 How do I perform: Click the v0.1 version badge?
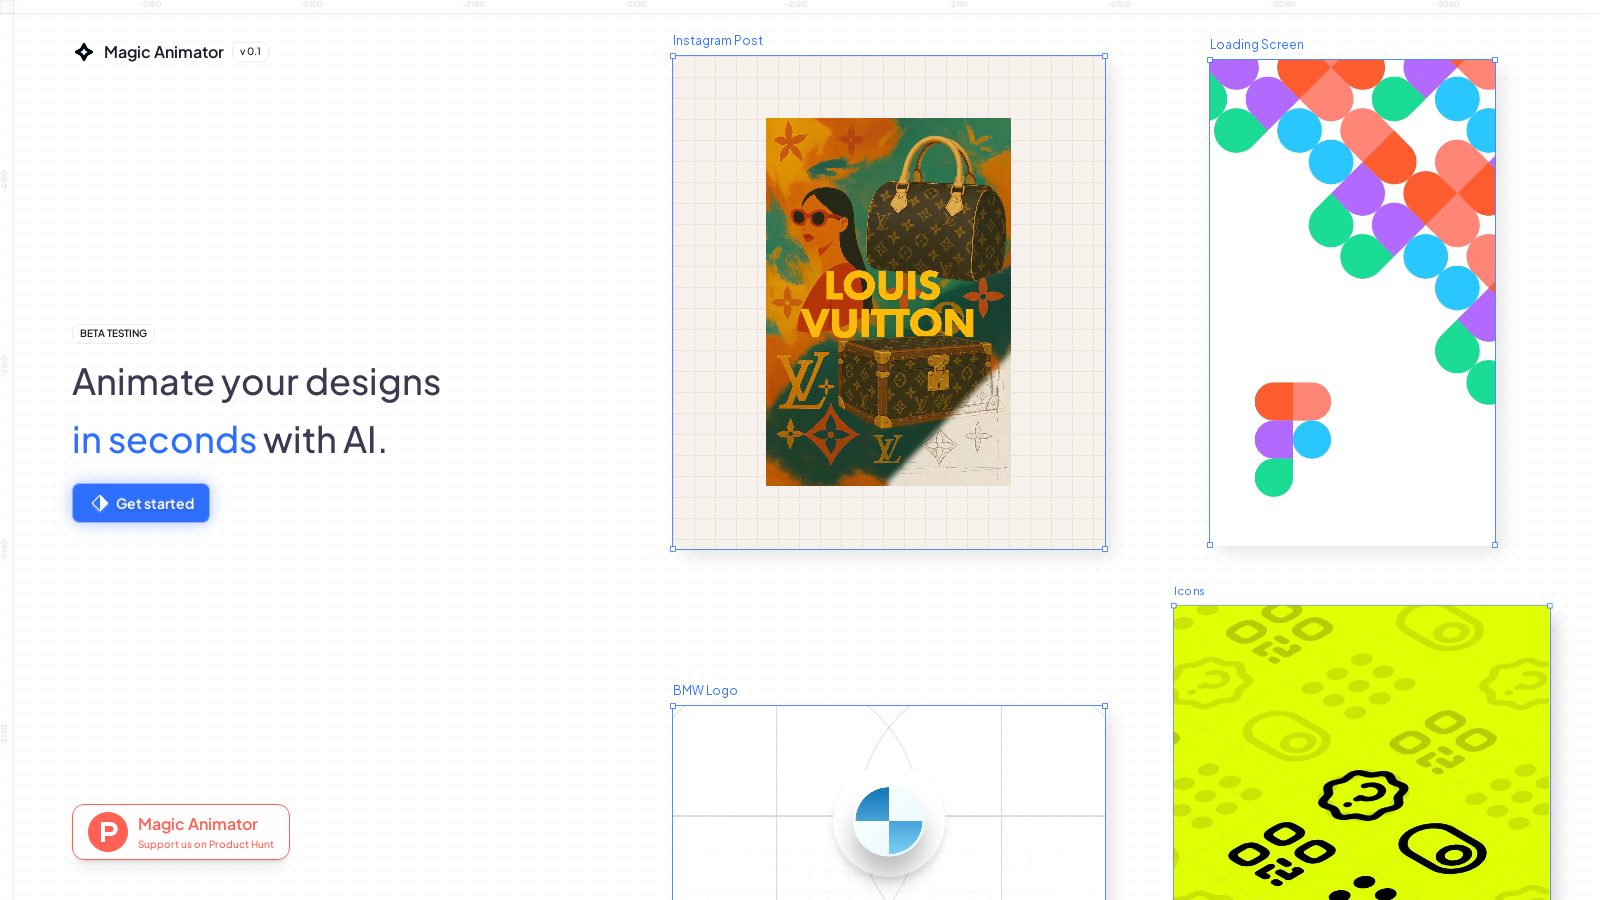(249, 52)
